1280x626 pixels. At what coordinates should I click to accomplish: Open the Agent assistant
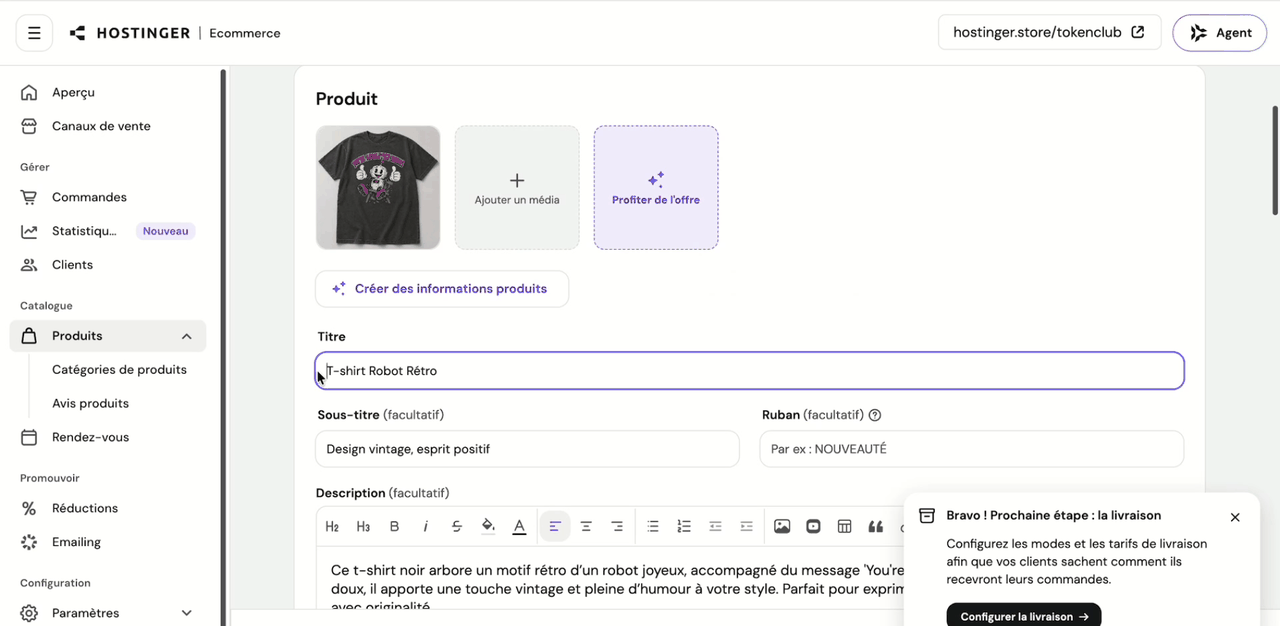point(1220,33)
